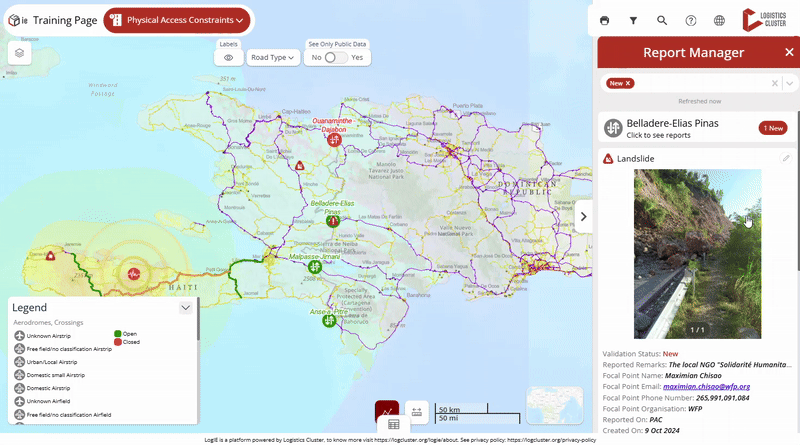Screen dimensions: 800x445
Task: Select the Belladere-Elias Pinas crossing alert marker
Action: [x=333, y=221]
